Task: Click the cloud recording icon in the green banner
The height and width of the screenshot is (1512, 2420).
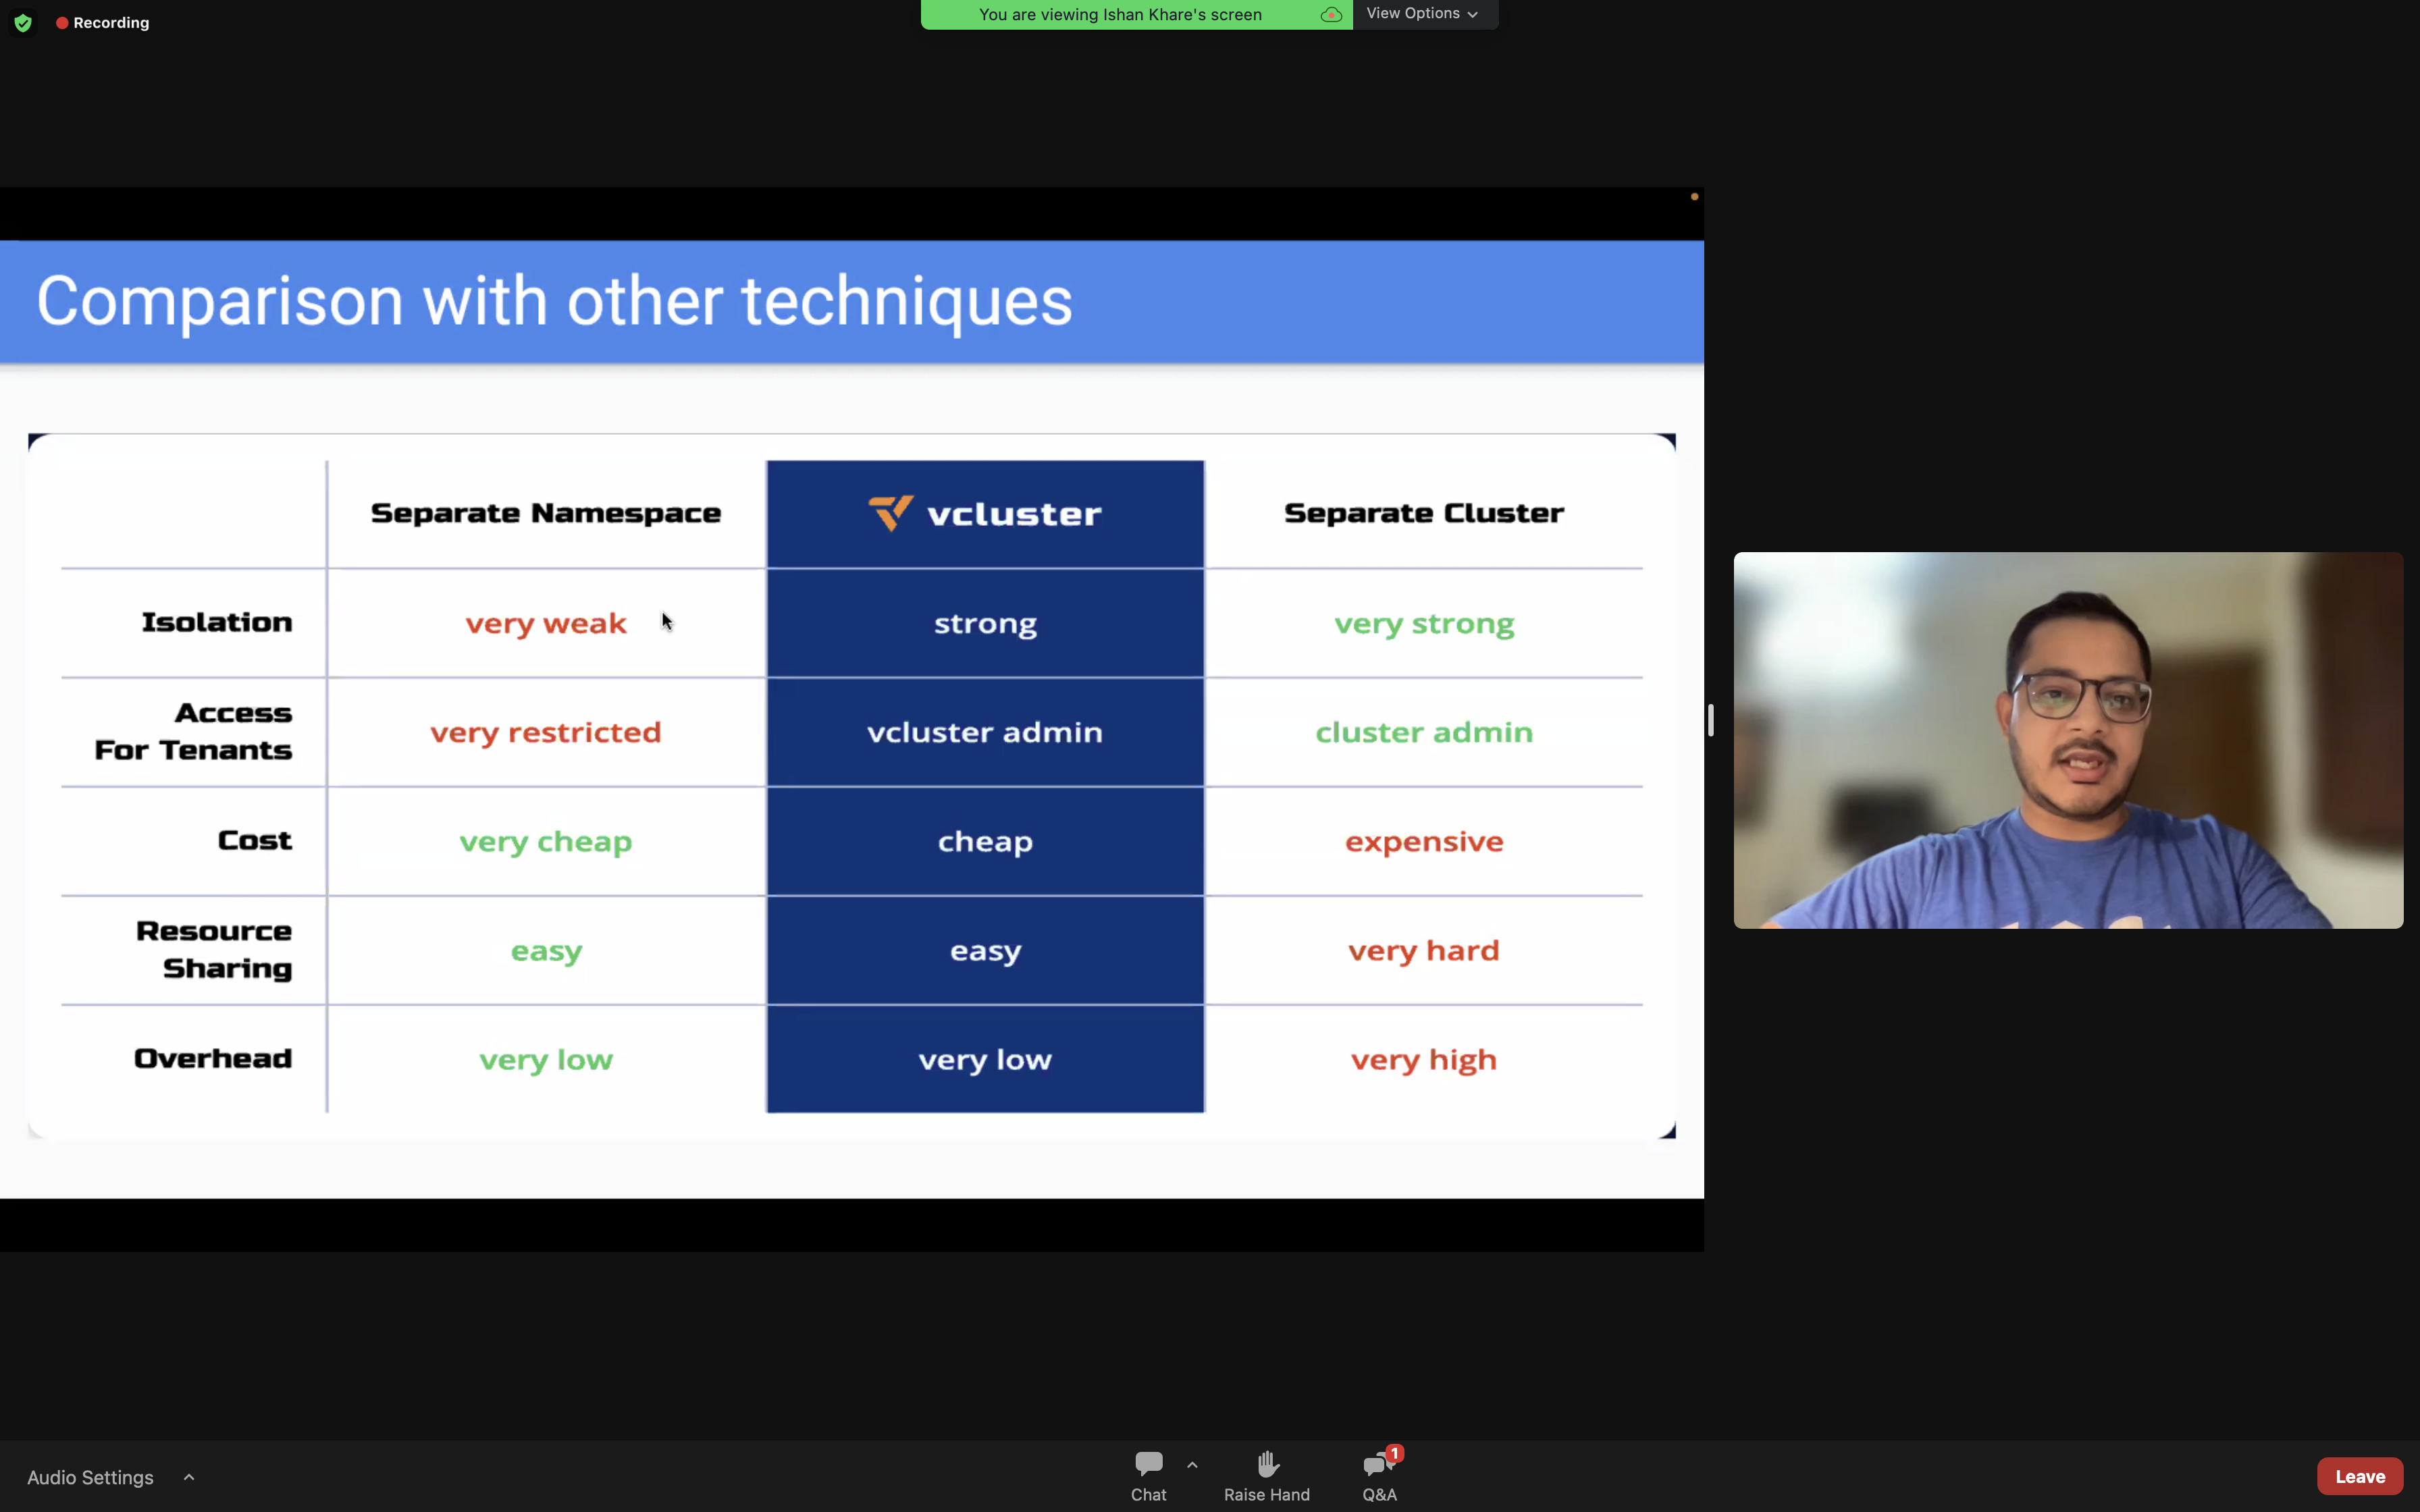Action: pos(1331,14)
